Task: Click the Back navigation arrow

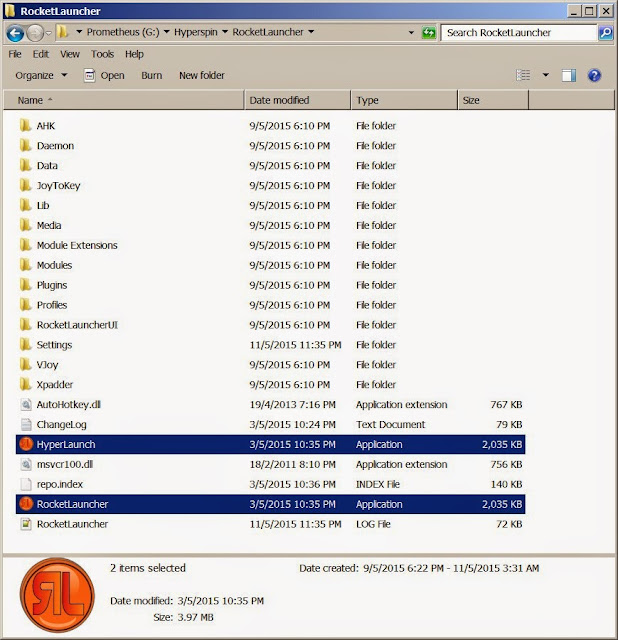Action: point(15,33)
